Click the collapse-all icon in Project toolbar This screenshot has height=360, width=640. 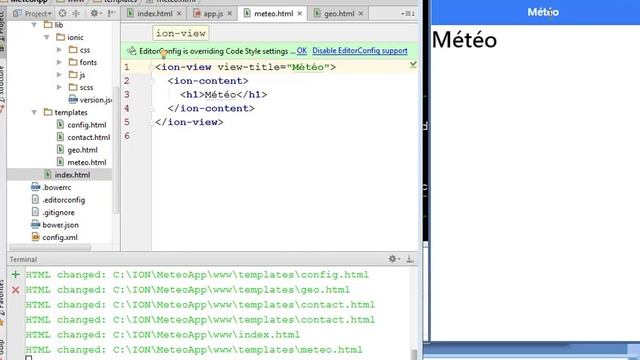tap(76, 13)
